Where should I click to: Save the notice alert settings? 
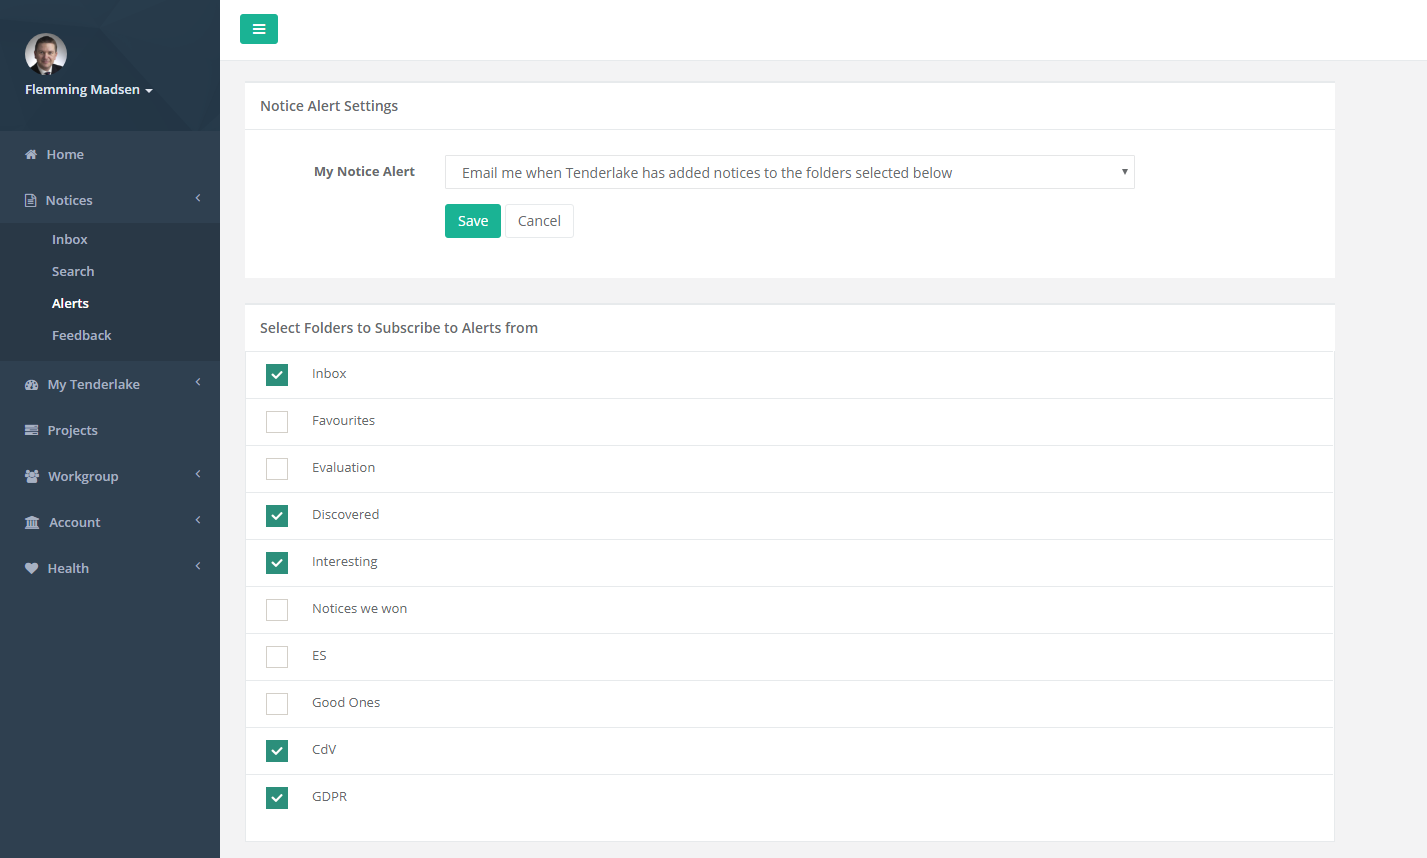point(472,221)
